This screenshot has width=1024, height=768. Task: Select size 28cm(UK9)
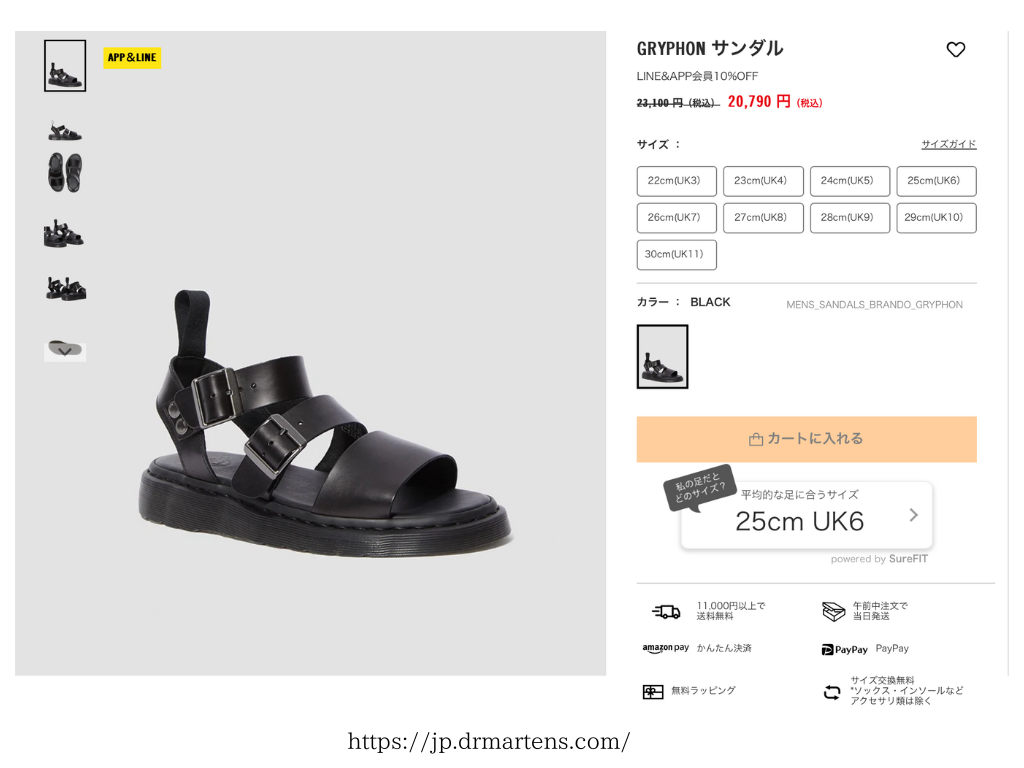850,217
